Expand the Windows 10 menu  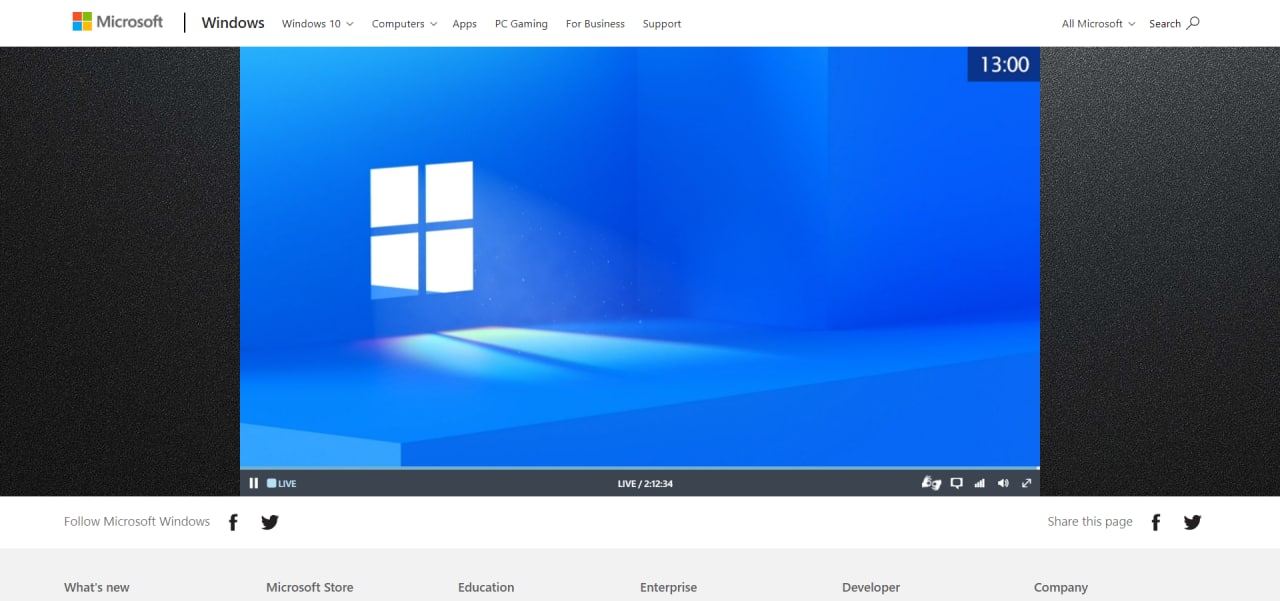(x=317, y=24)
